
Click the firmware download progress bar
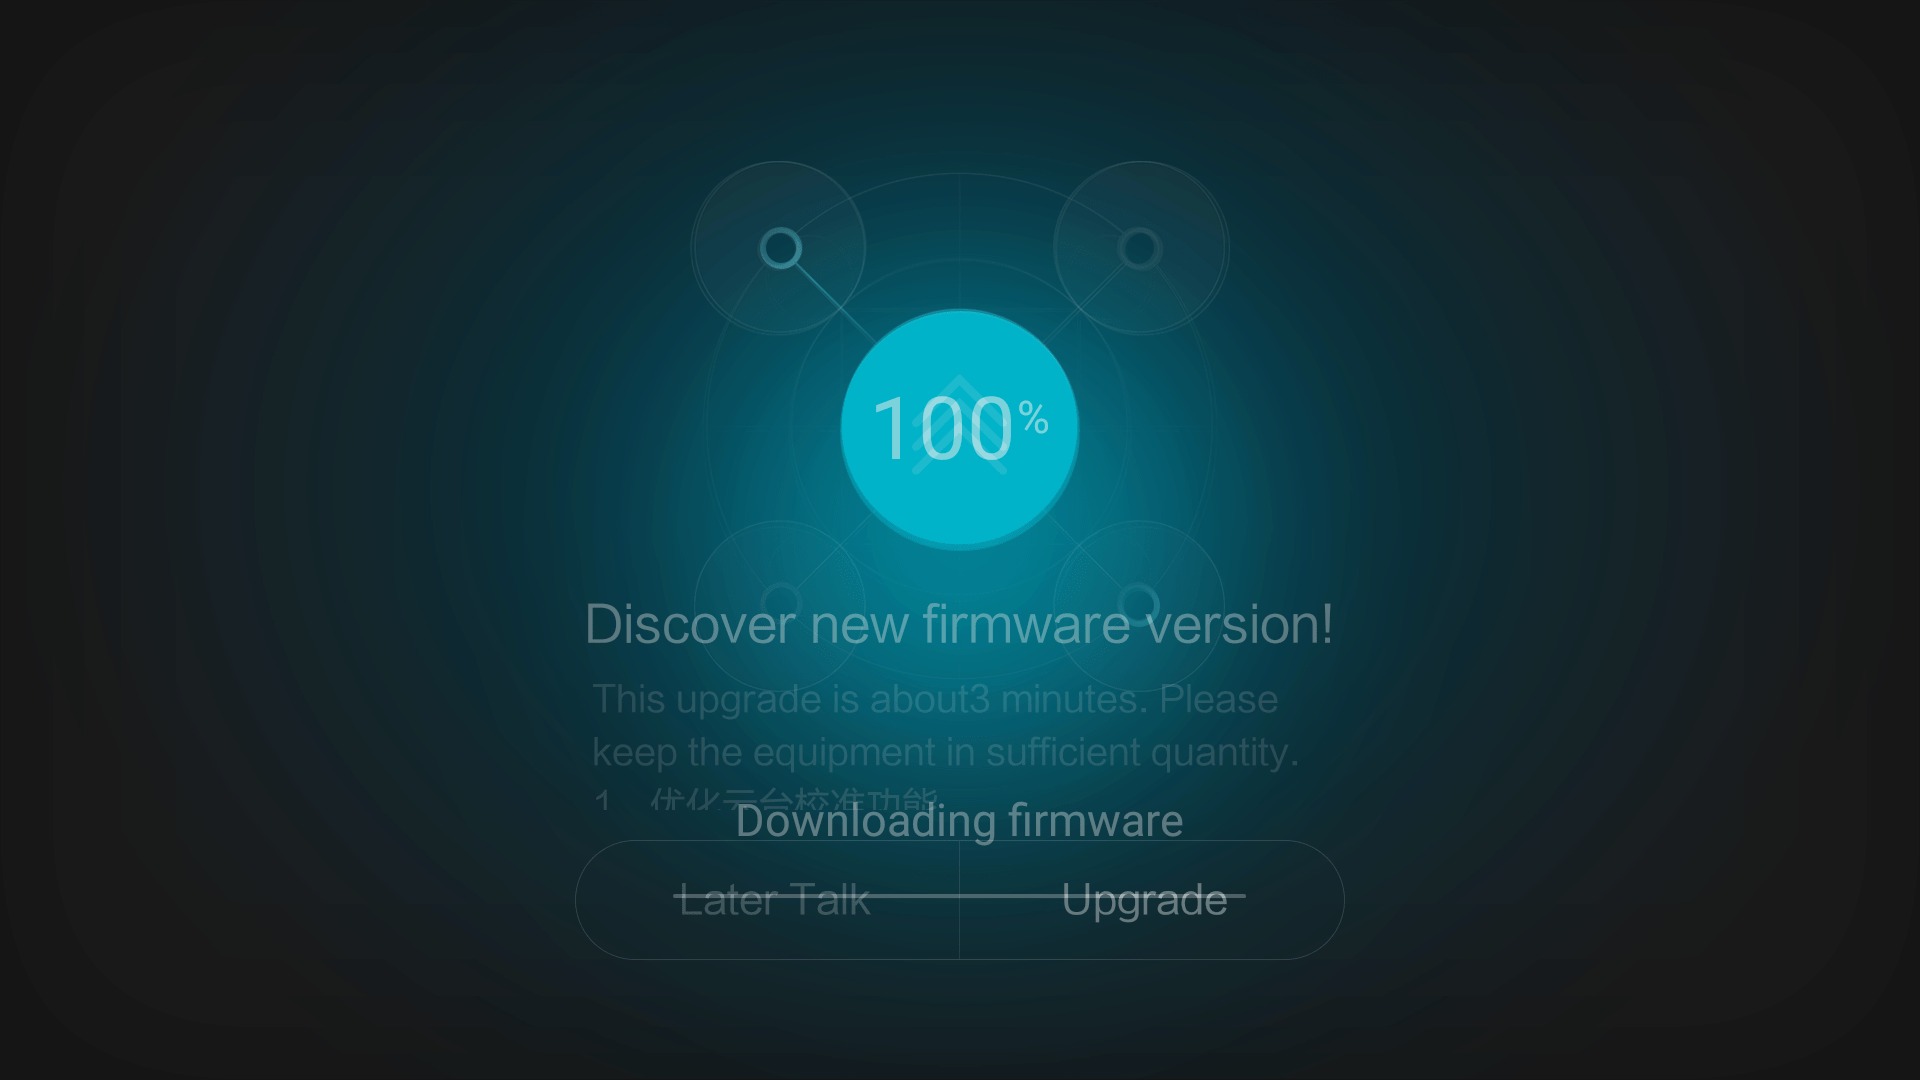960,896
